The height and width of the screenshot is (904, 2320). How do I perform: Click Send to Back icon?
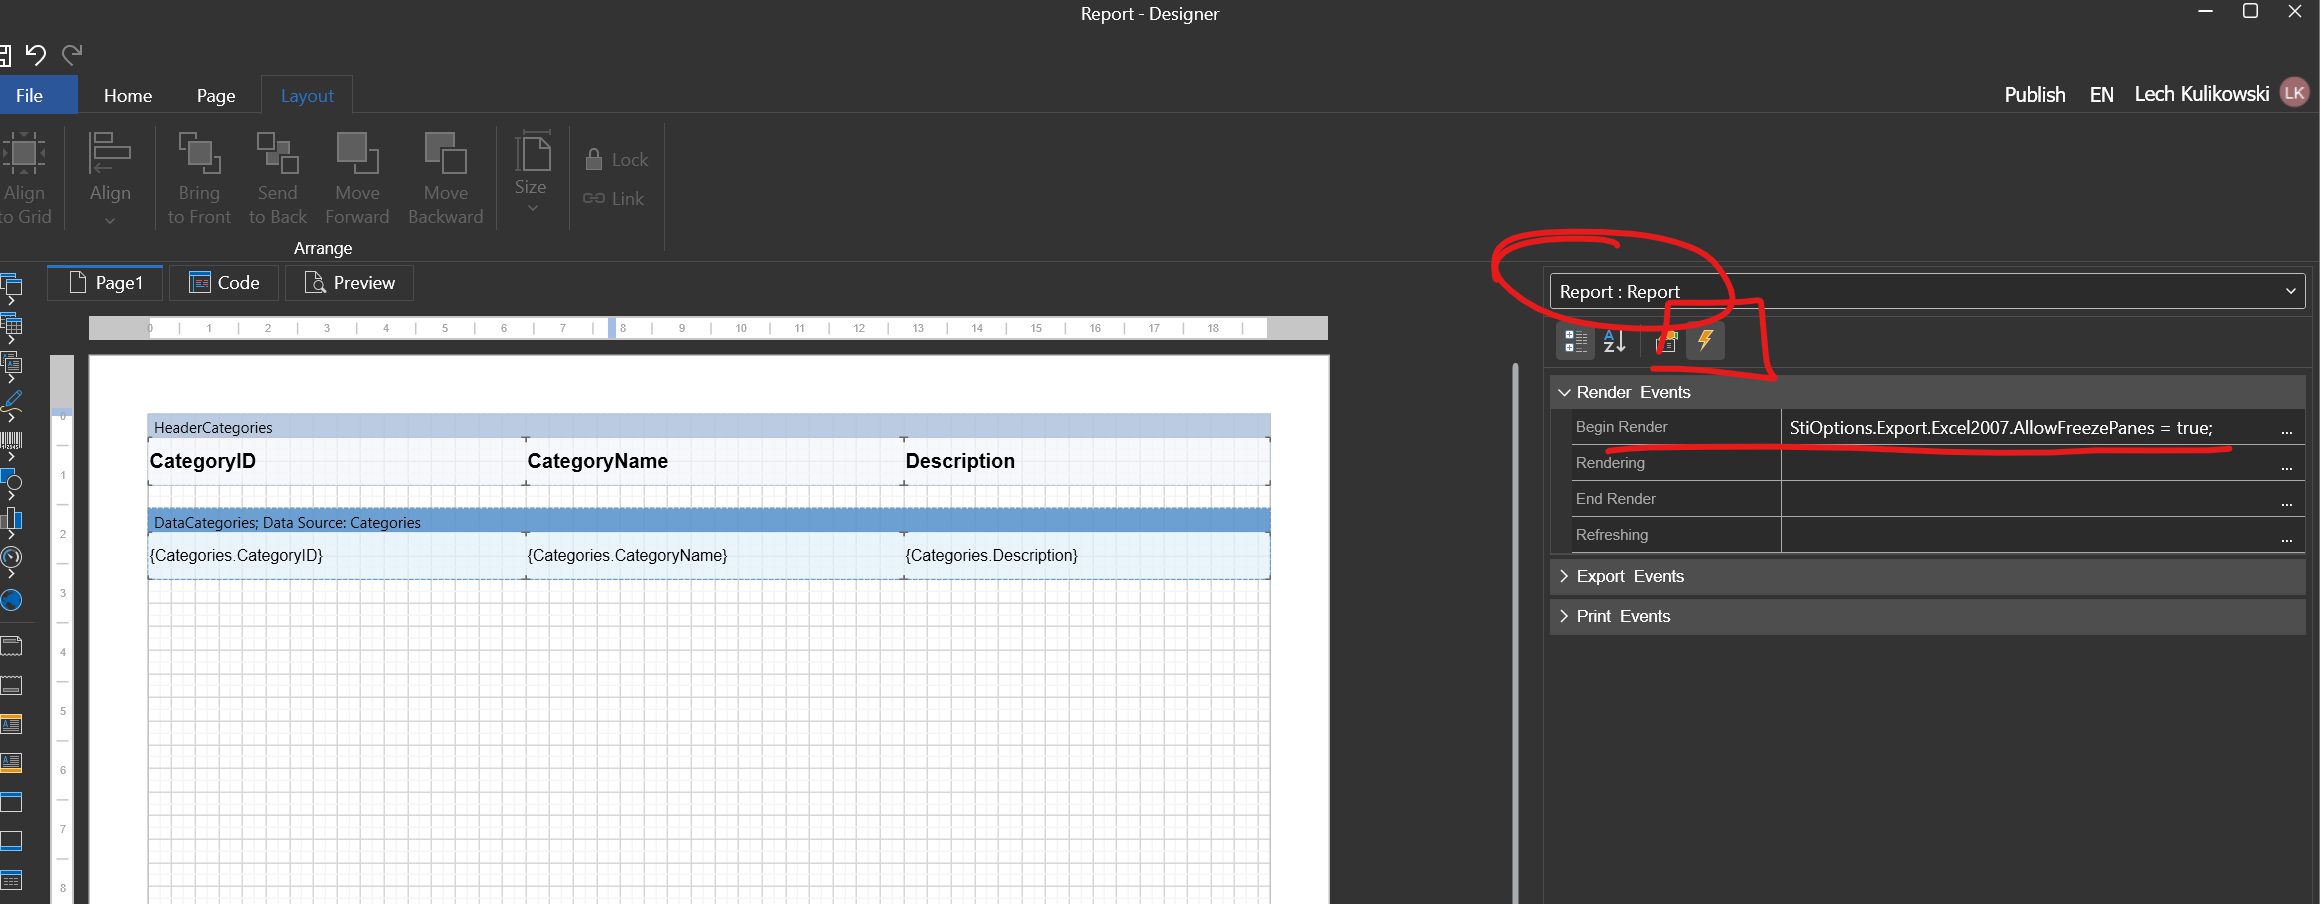point(277,152)
